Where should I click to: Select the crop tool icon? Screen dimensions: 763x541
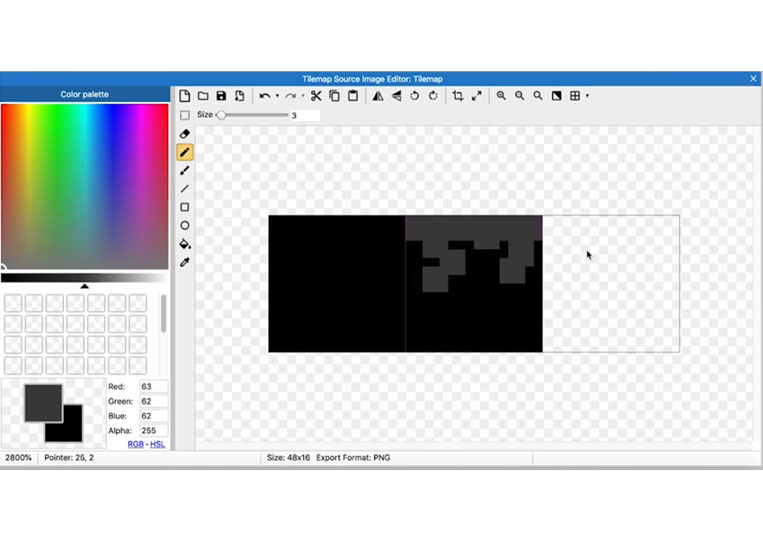[x=458, y=96]
